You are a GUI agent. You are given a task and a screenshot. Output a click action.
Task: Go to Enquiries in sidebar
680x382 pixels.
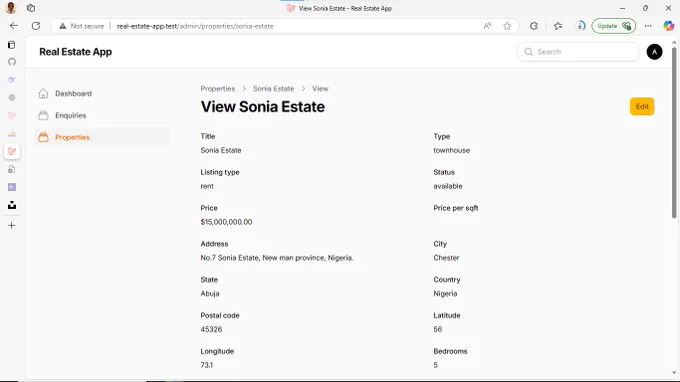[71, 115]
